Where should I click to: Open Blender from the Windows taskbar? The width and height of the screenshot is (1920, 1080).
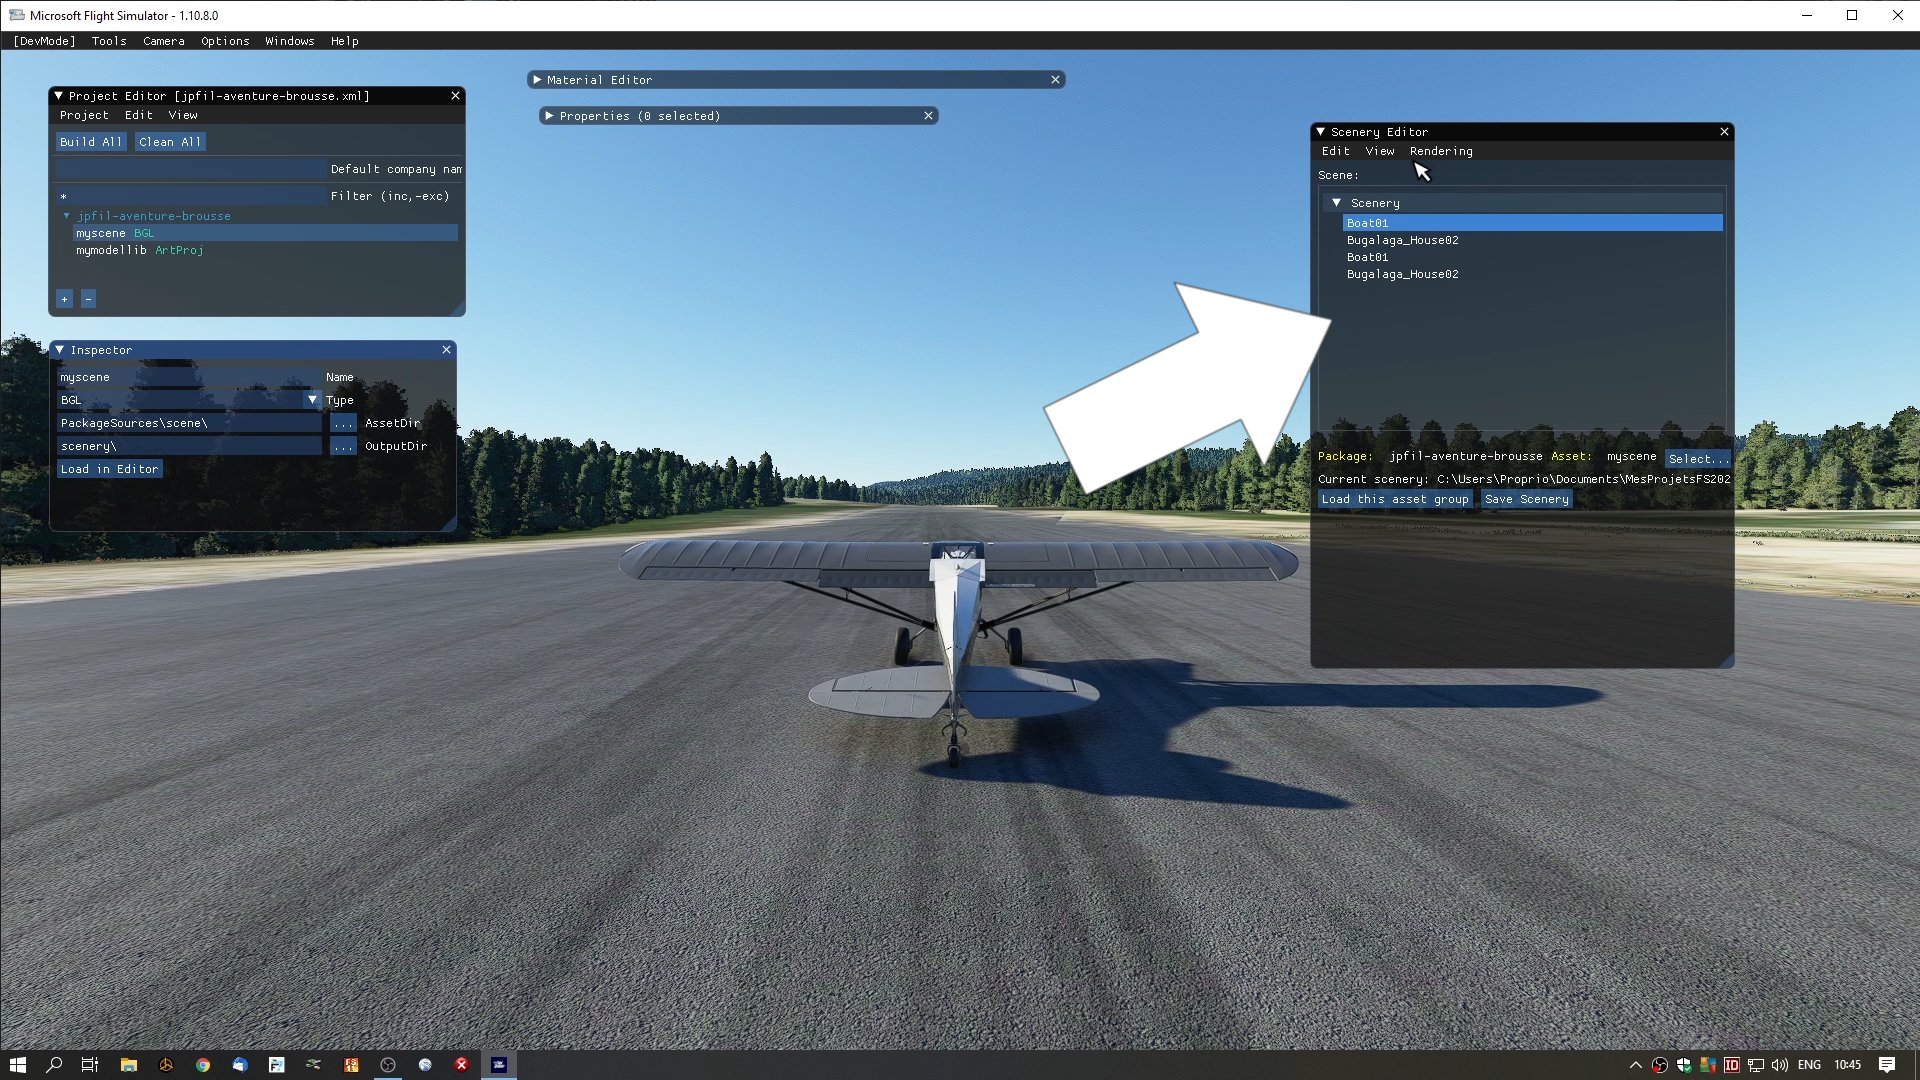coord(166,1065)
